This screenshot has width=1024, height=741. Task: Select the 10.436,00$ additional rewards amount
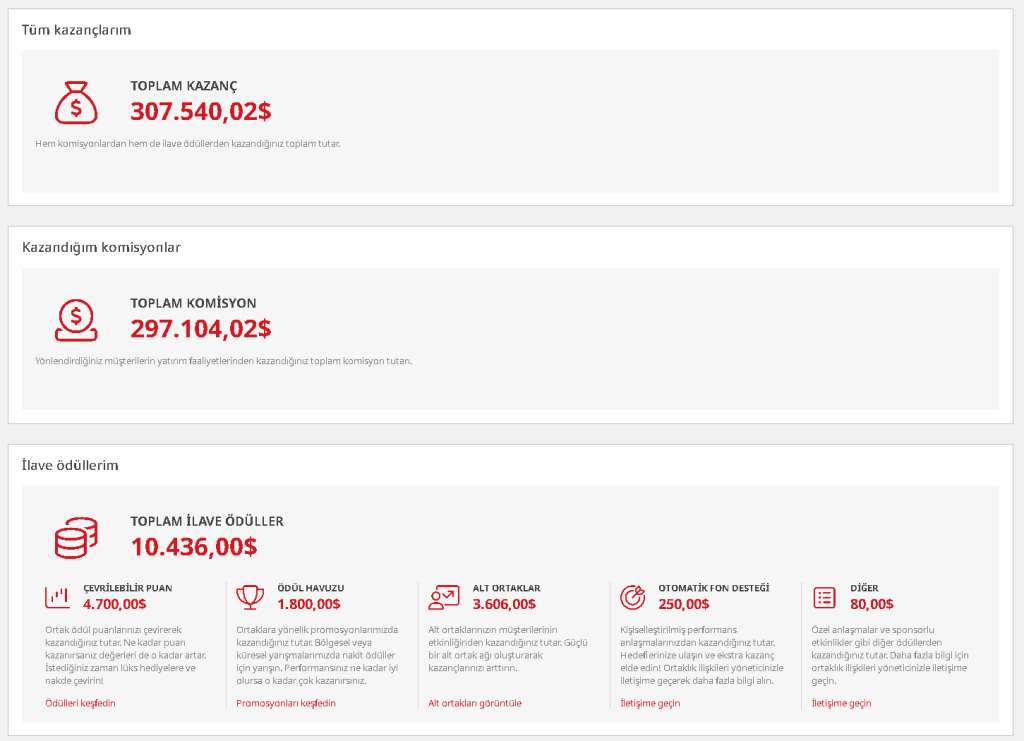[193, 547]
